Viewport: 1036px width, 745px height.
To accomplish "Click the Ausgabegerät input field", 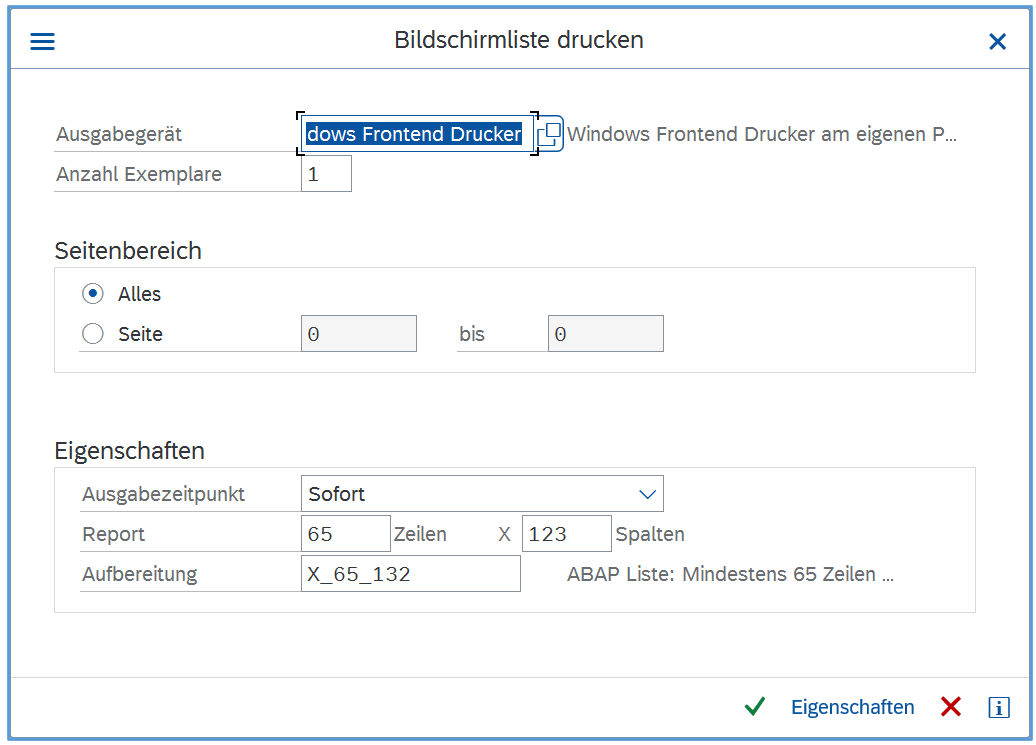I will point(414,134).
